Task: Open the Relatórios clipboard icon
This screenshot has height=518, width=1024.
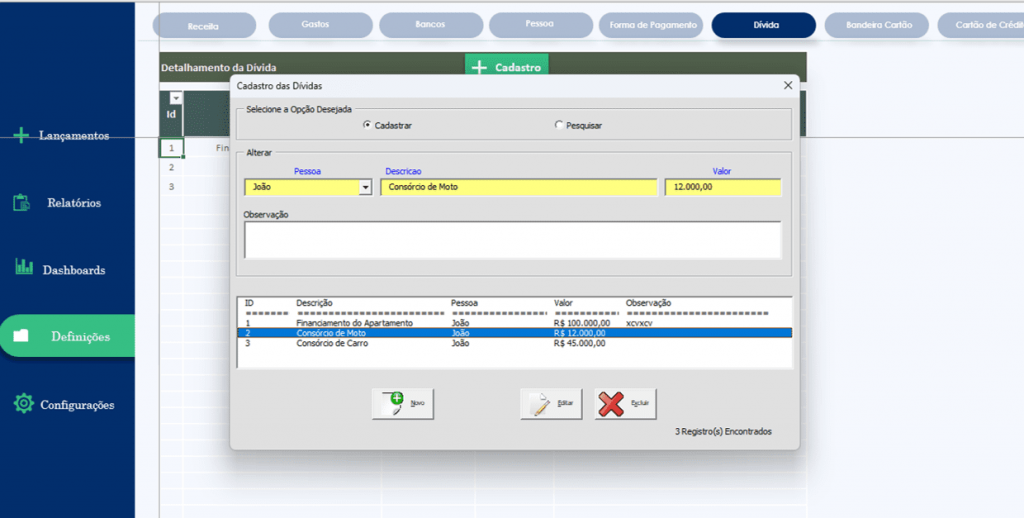Action: 22,202
